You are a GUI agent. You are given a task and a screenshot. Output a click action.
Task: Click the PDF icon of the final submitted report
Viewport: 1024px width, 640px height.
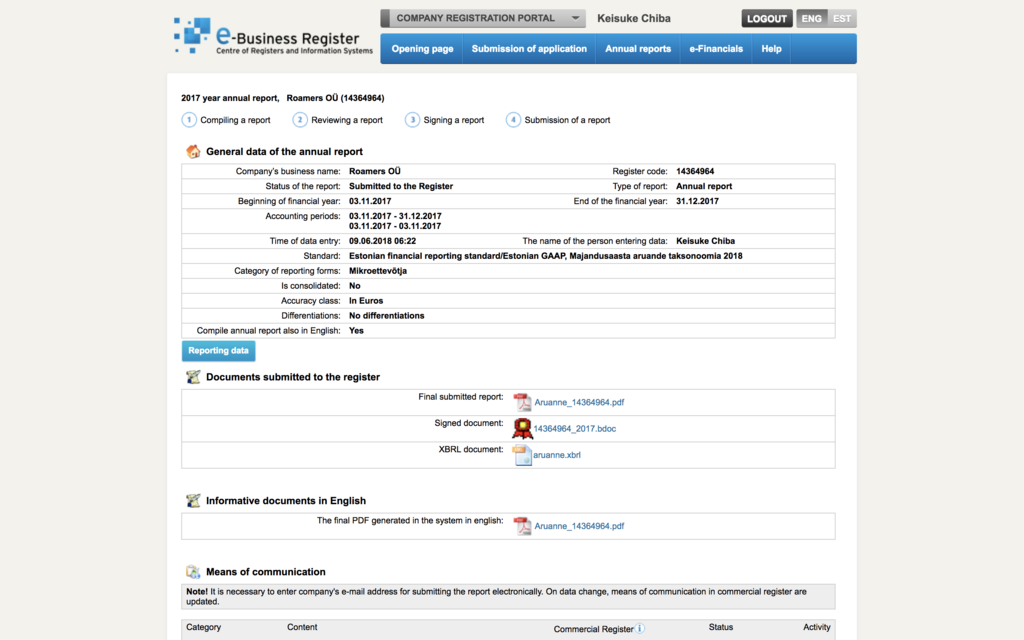click(522, 402)
